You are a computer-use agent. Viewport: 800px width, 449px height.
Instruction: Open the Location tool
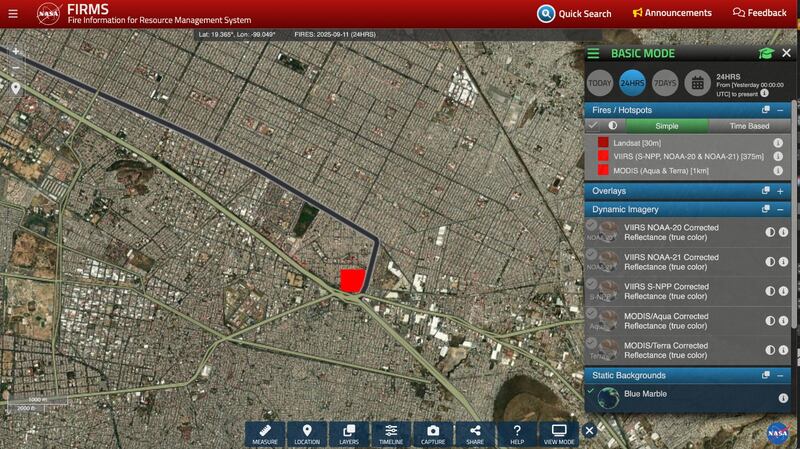pos(307,435)
